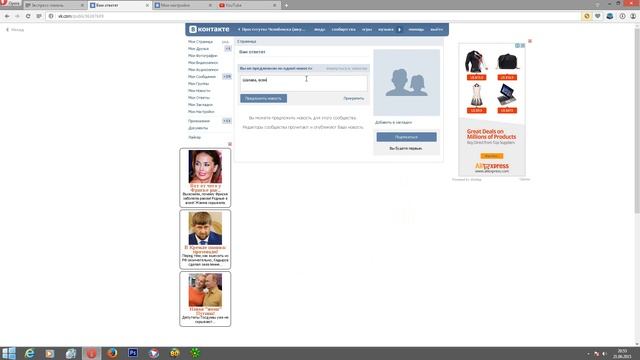Open the ad with the bearded man photo
This screenshot has width=640, height=360.
[205, 239]
